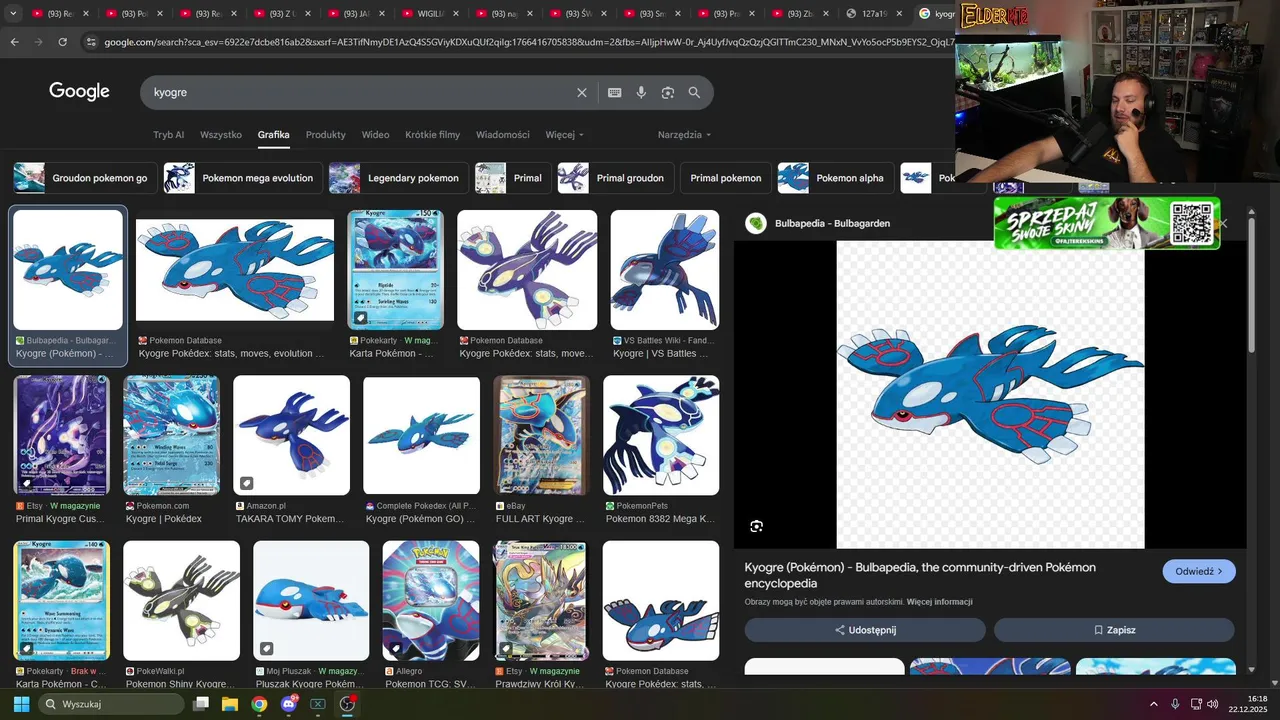View site information next to the URL

click(91, 42)
